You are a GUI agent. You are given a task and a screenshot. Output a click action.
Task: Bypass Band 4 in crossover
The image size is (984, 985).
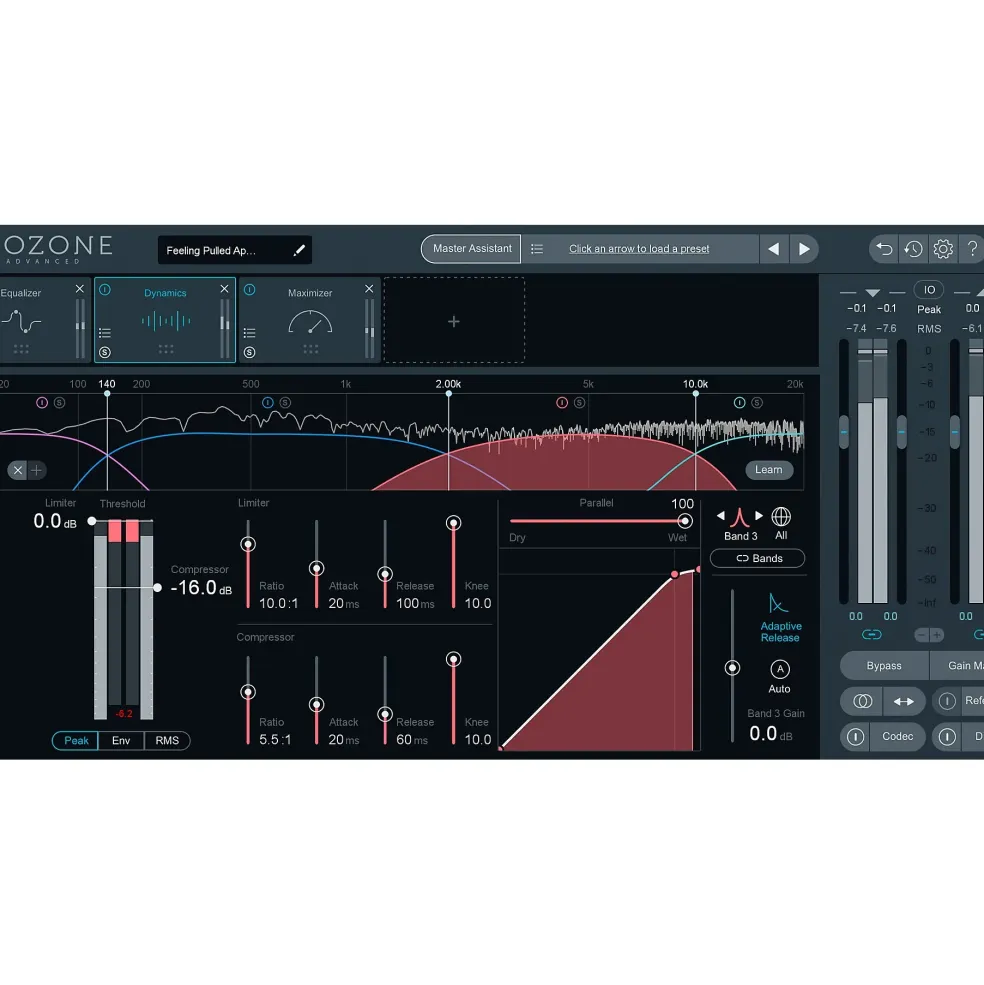[x=740, y=403]
